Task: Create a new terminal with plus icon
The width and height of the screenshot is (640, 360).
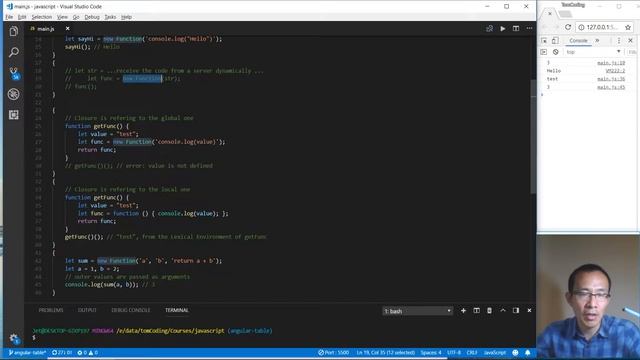Action: (x=463, y=311)
